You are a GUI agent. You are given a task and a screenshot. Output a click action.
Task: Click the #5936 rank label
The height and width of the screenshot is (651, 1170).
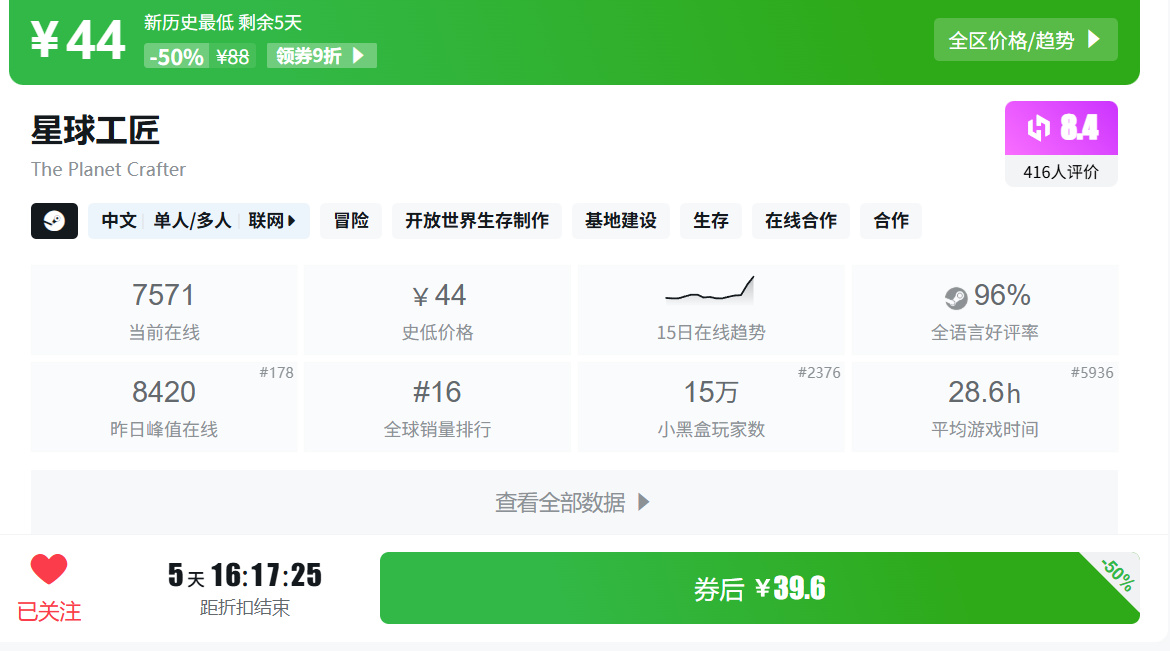1092,373
